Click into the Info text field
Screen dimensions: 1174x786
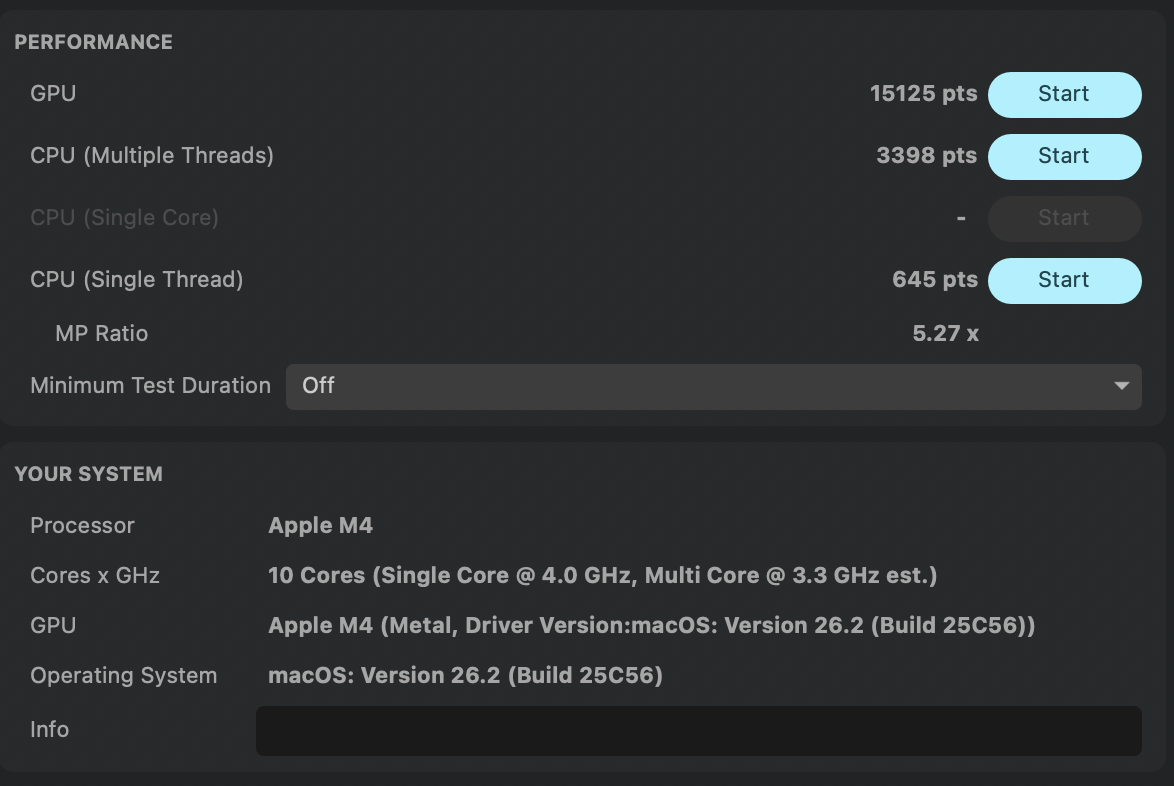click(x=698, y=730)
